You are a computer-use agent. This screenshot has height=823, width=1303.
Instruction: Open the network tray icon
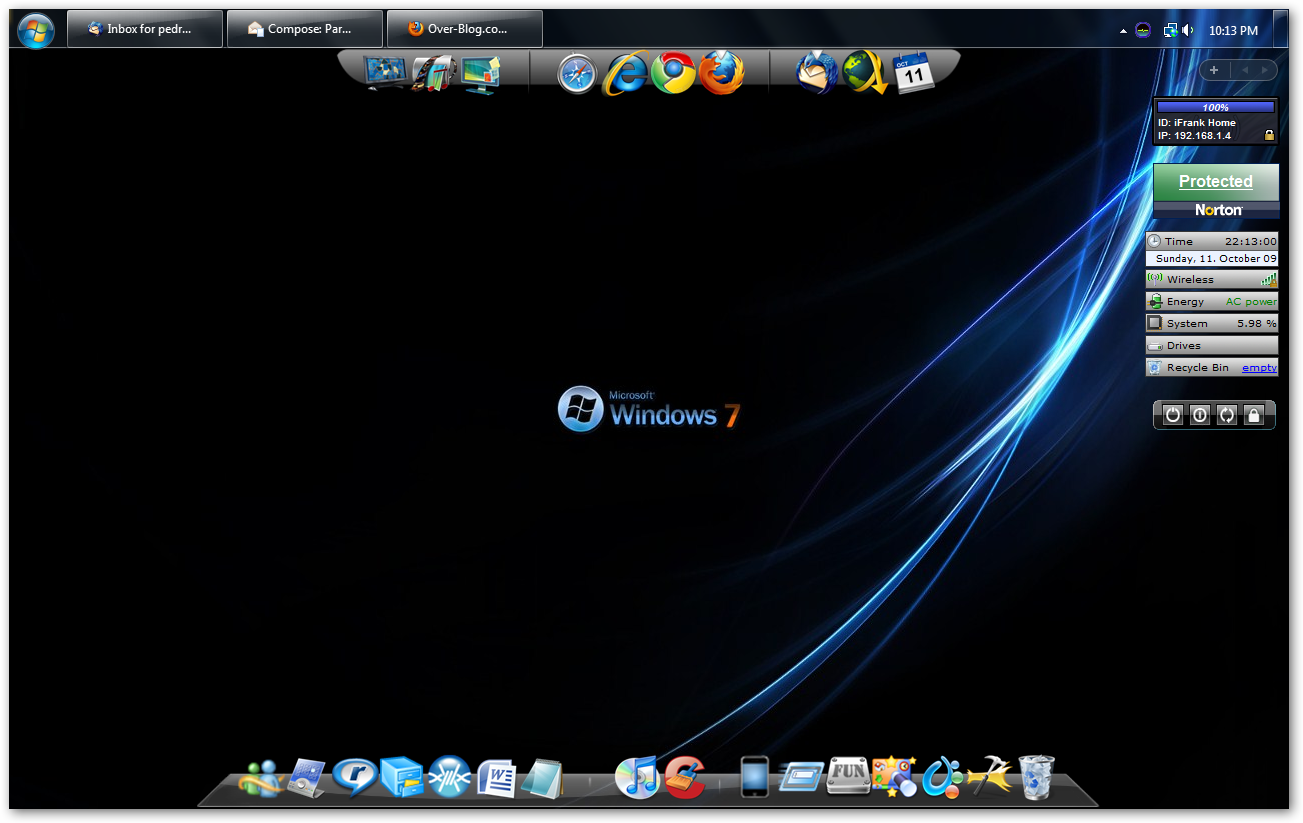[x=1169, y=30]
